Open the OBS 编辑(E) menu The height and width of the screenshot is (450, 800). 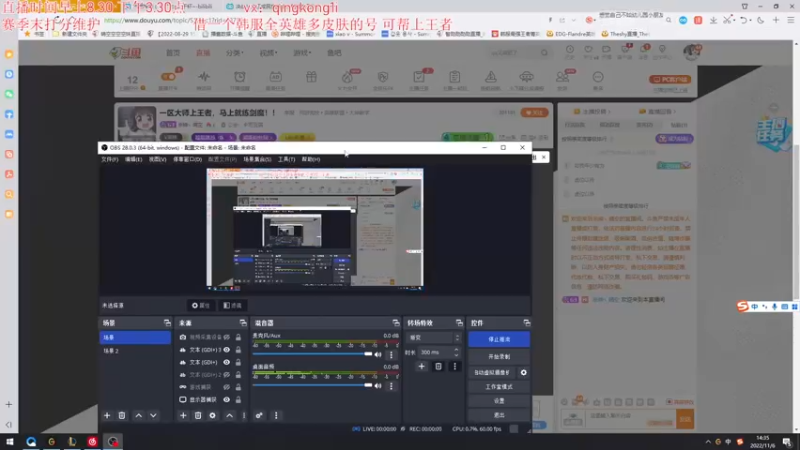(x=133, y=159)
